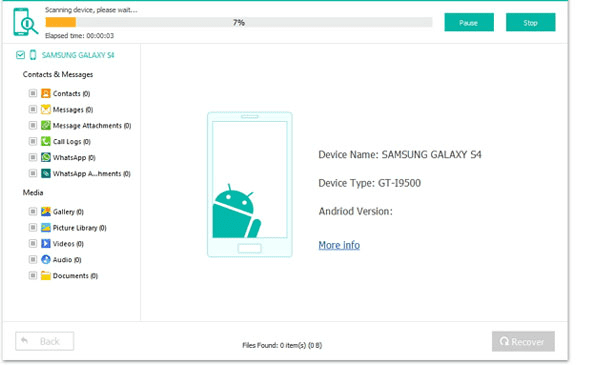The width and height of the screenshot is (600, 365).
Task: Check the WhatsApp Attachments checkbox
Action: (x=33, y=173)
